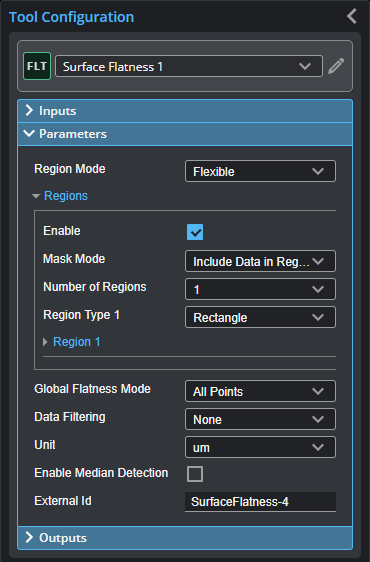Click the External Id input field
The image size is (370, 562).
pos(260,502)
